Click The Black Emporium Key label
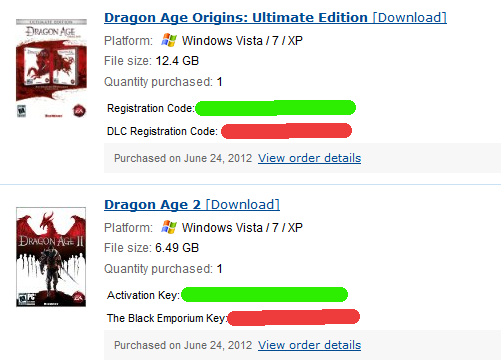The width and height of the screenshot is (501, 364). coord(167,318)
